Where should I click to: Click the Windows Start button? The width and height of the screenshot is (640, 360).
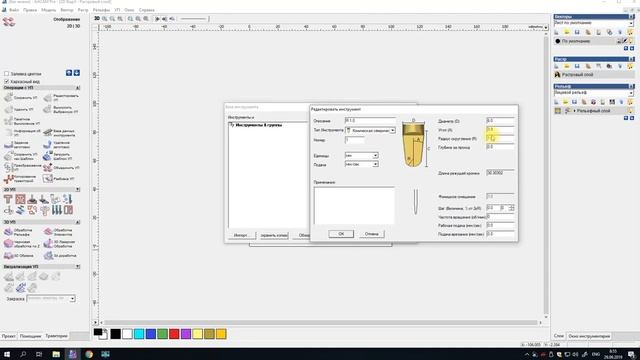pyautogui.click(x=7, y=354)
